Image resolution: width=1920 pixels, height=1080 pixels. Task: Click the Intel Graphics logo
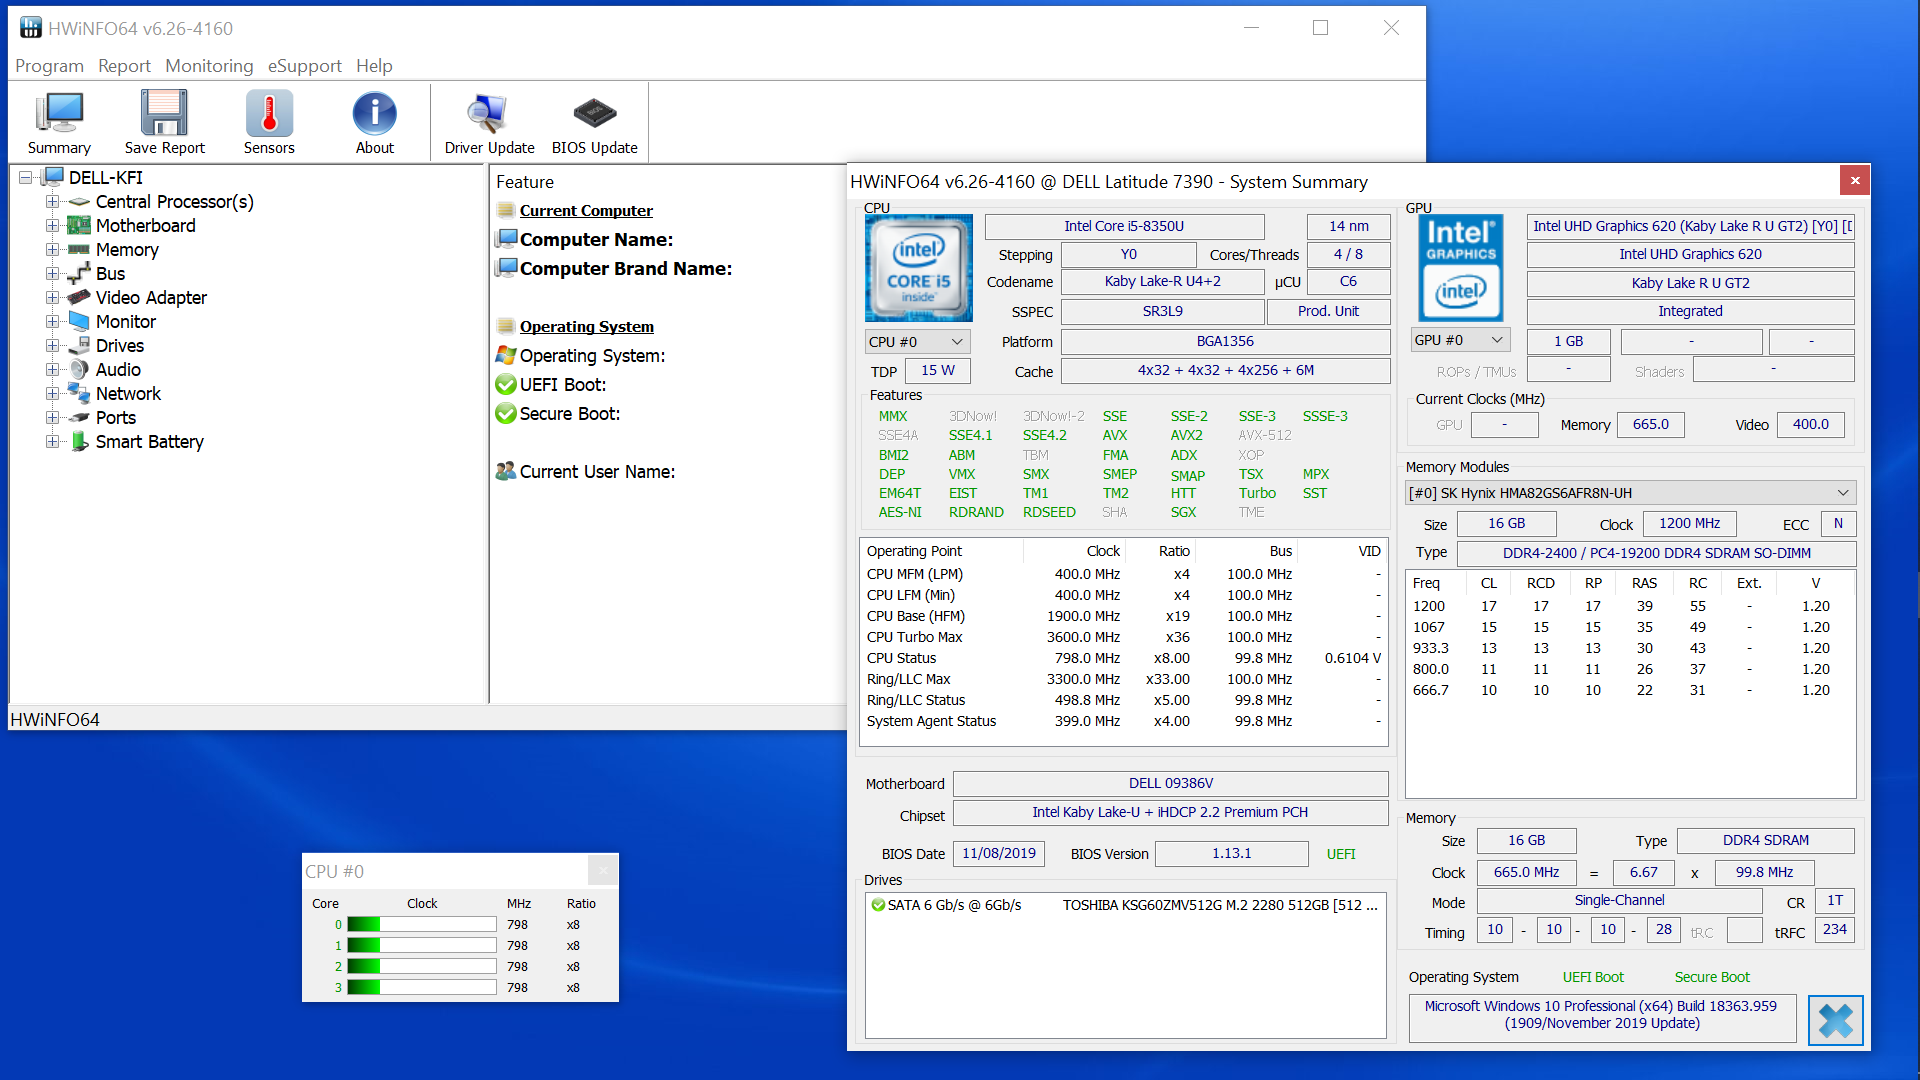1460,267
